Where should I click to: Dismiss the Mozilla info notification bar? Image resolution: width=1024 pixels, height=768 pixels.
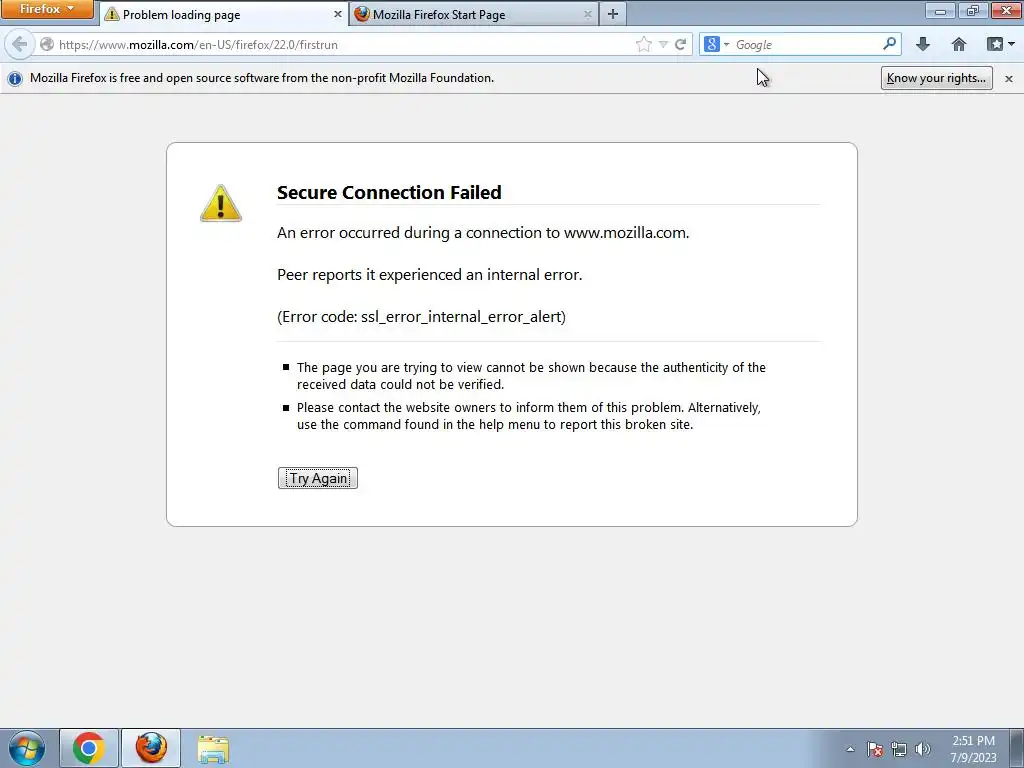(1008, 78)
